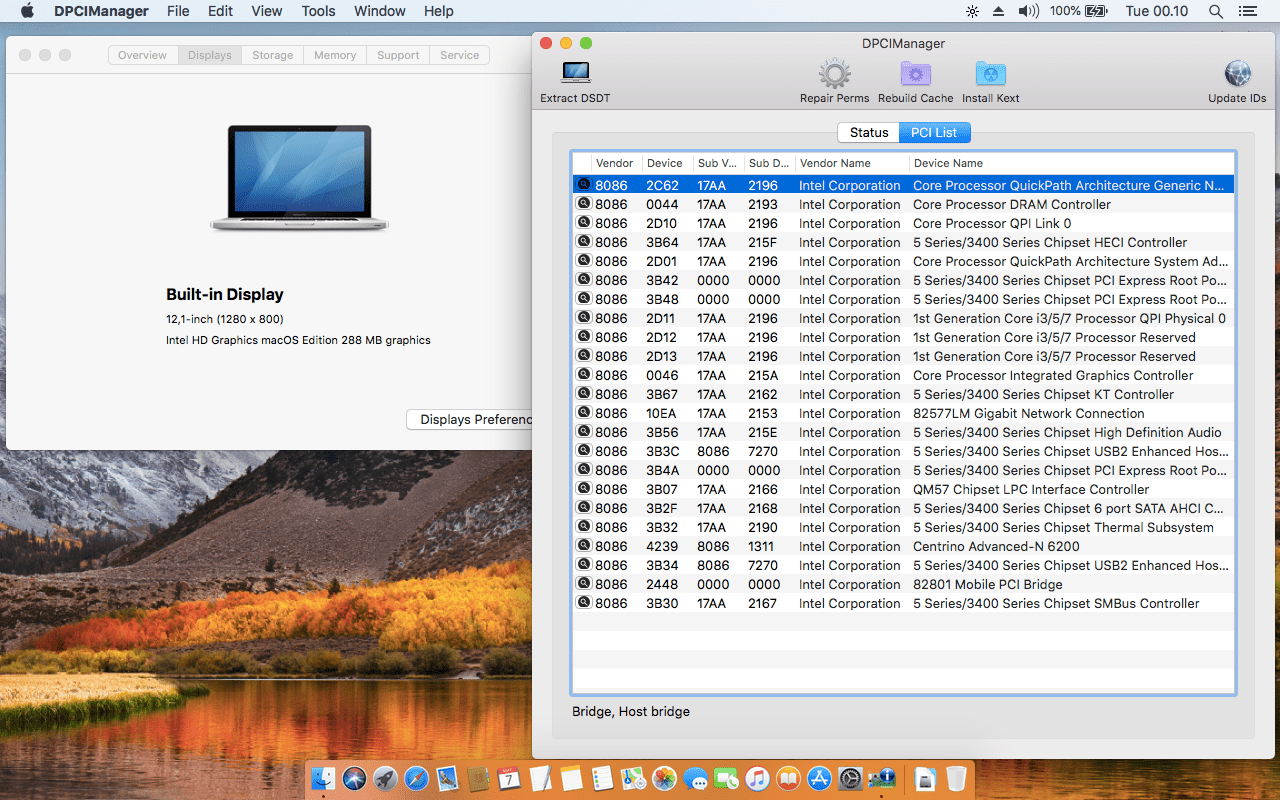
Task: Select the PCI List tab
Action: pos(934,132)
